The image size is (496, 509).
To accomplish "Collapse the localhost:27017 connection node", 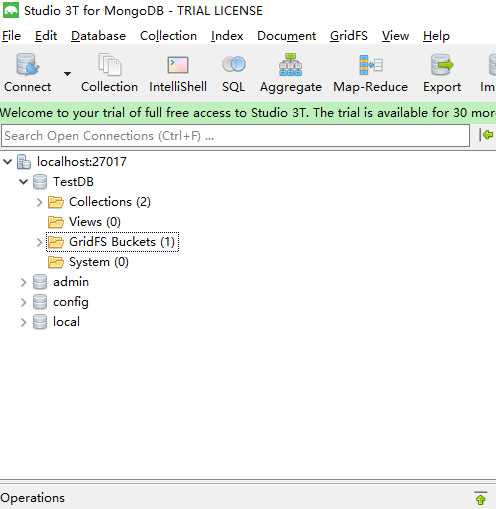I will 7,162.
